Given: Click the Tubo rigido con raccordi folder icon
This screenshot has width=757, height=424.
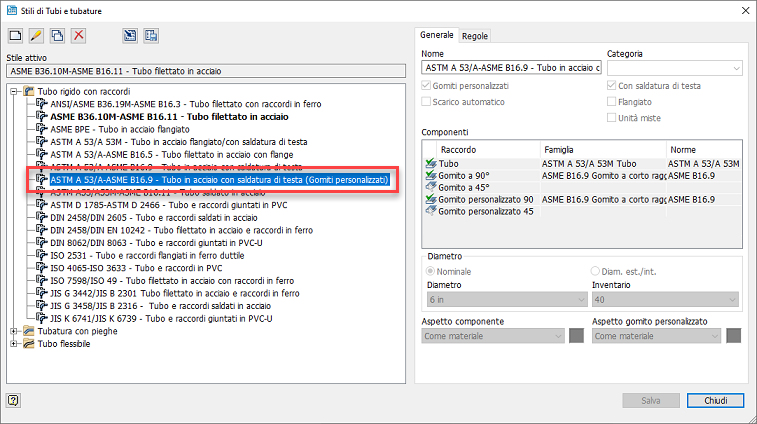Looking at the screenshot, I should (x=29, y=91).
